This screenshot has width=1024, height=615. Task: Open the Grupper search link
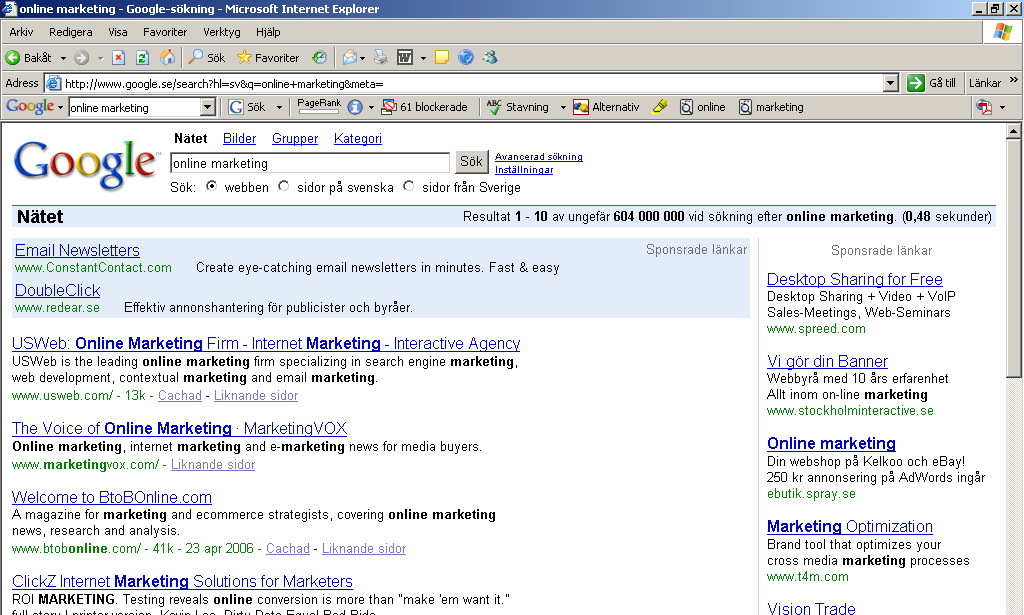click(x=295, y=138)
